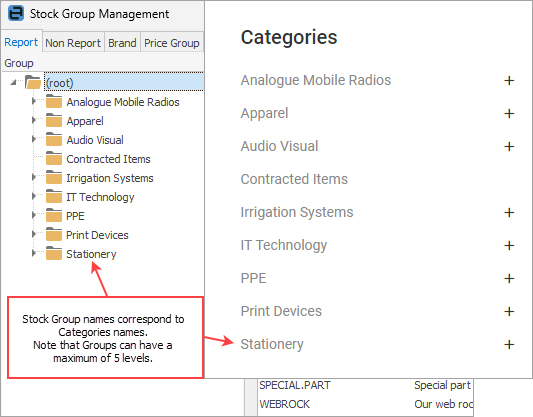Expand PPE category plus sign

point(509,278)
